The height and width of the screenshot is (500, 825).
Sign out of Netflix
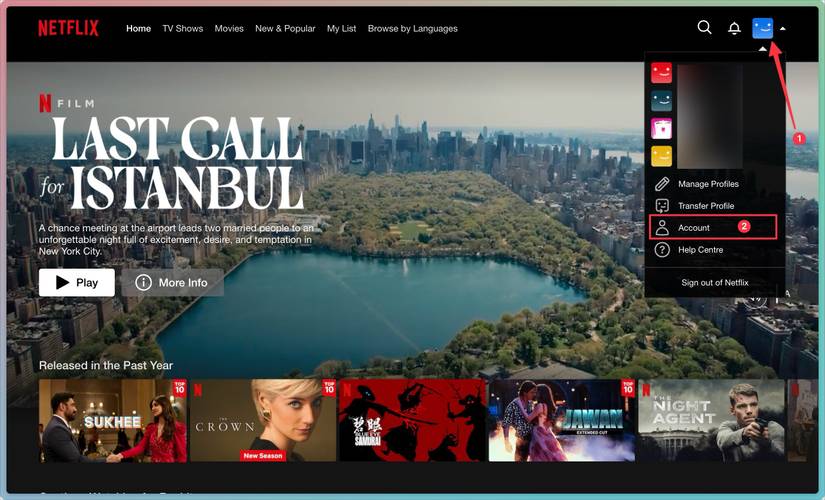pyautogui.click(x=714, y=283)
